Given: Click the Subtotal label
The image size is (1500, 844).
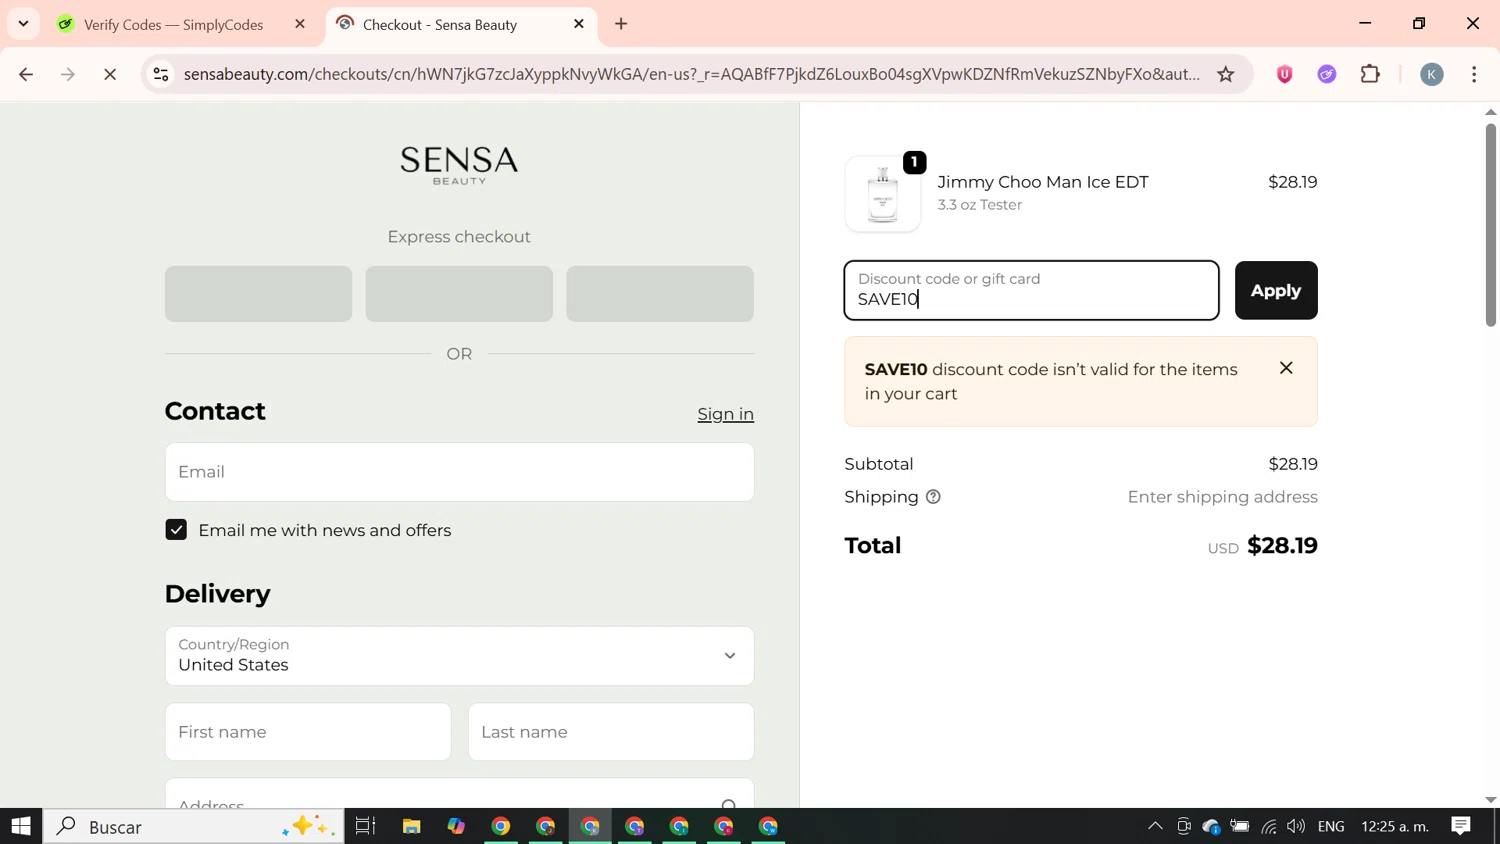Looking at the screenshot, I should [879, 464].
